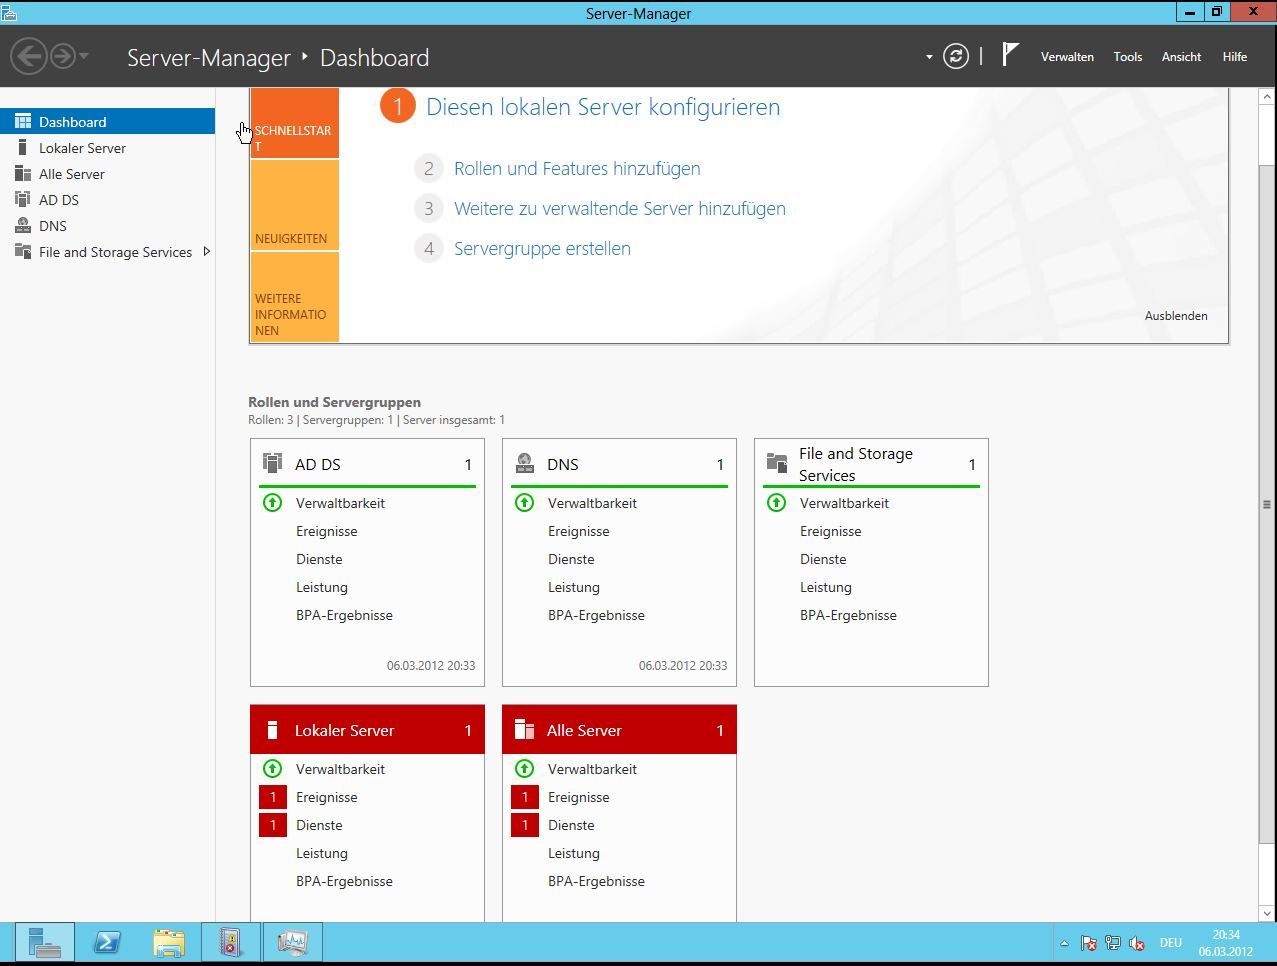The image size is (1277, 966).
Task: Click Ausblenden to hide welcome tile
Action: (x=1176, y=315)
